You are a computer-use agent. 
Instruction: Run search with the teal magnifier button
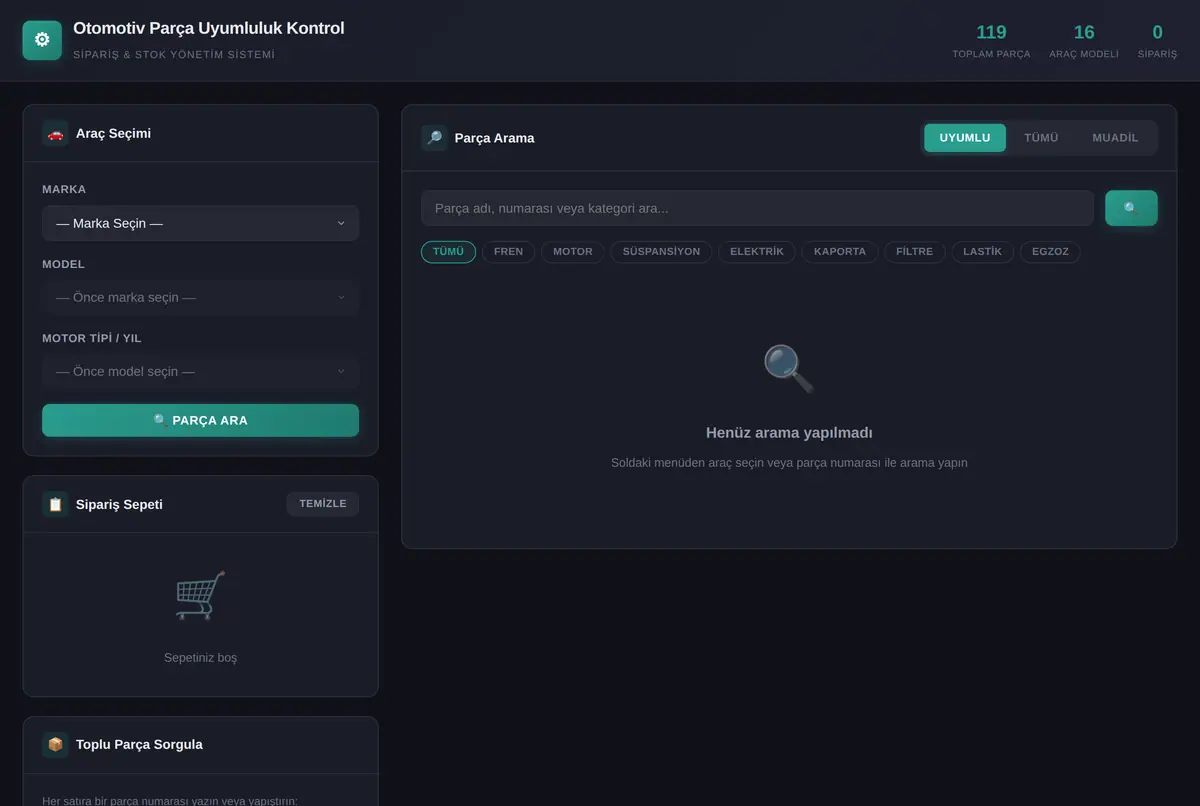tap(1131, 208)
